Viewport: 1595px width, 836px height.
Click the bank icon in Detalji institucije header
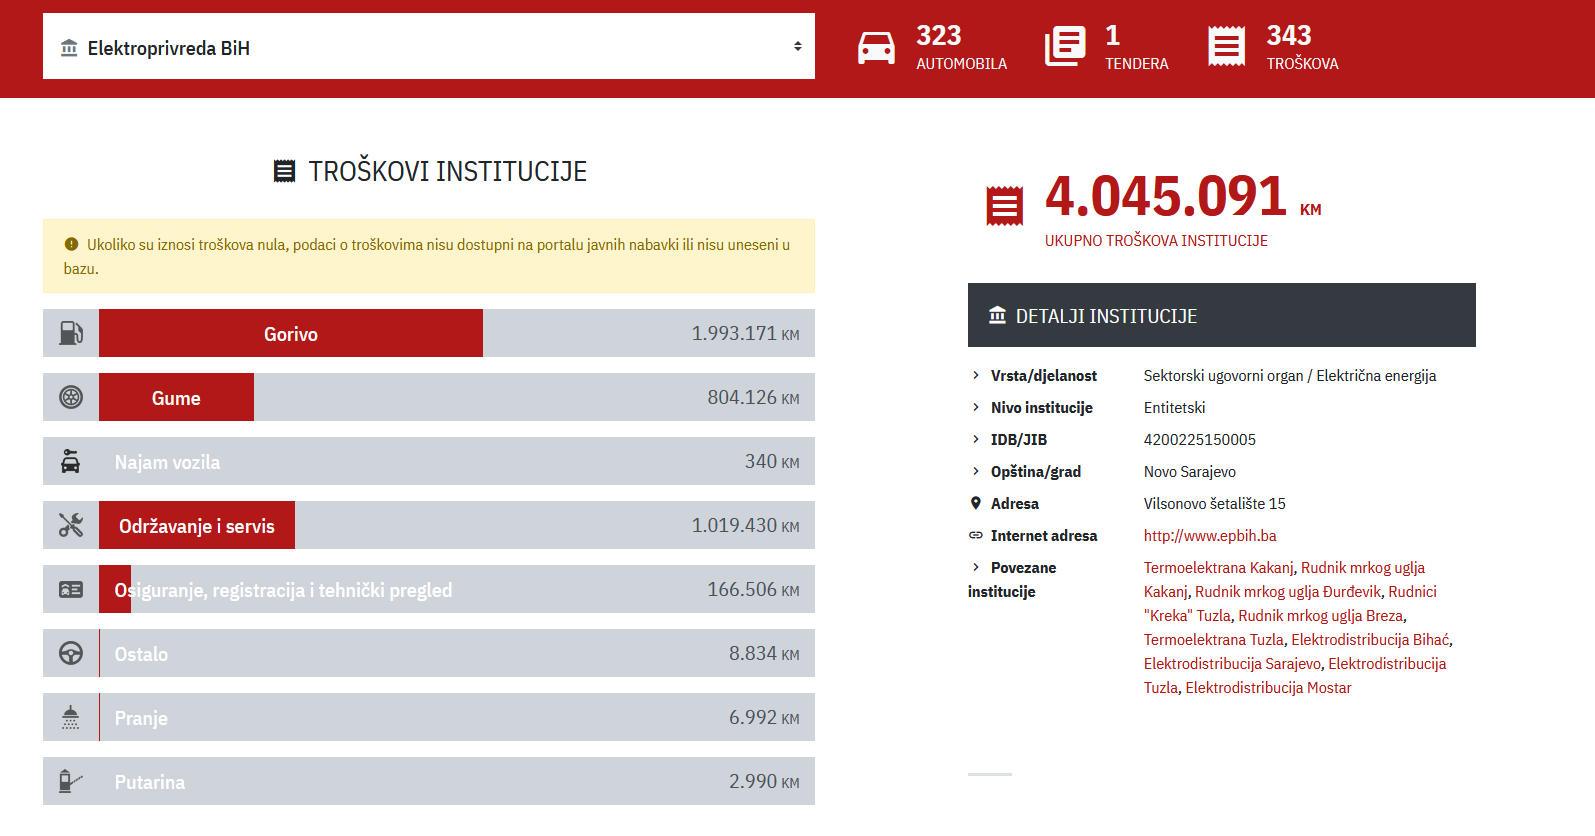[x=997, y=315]
